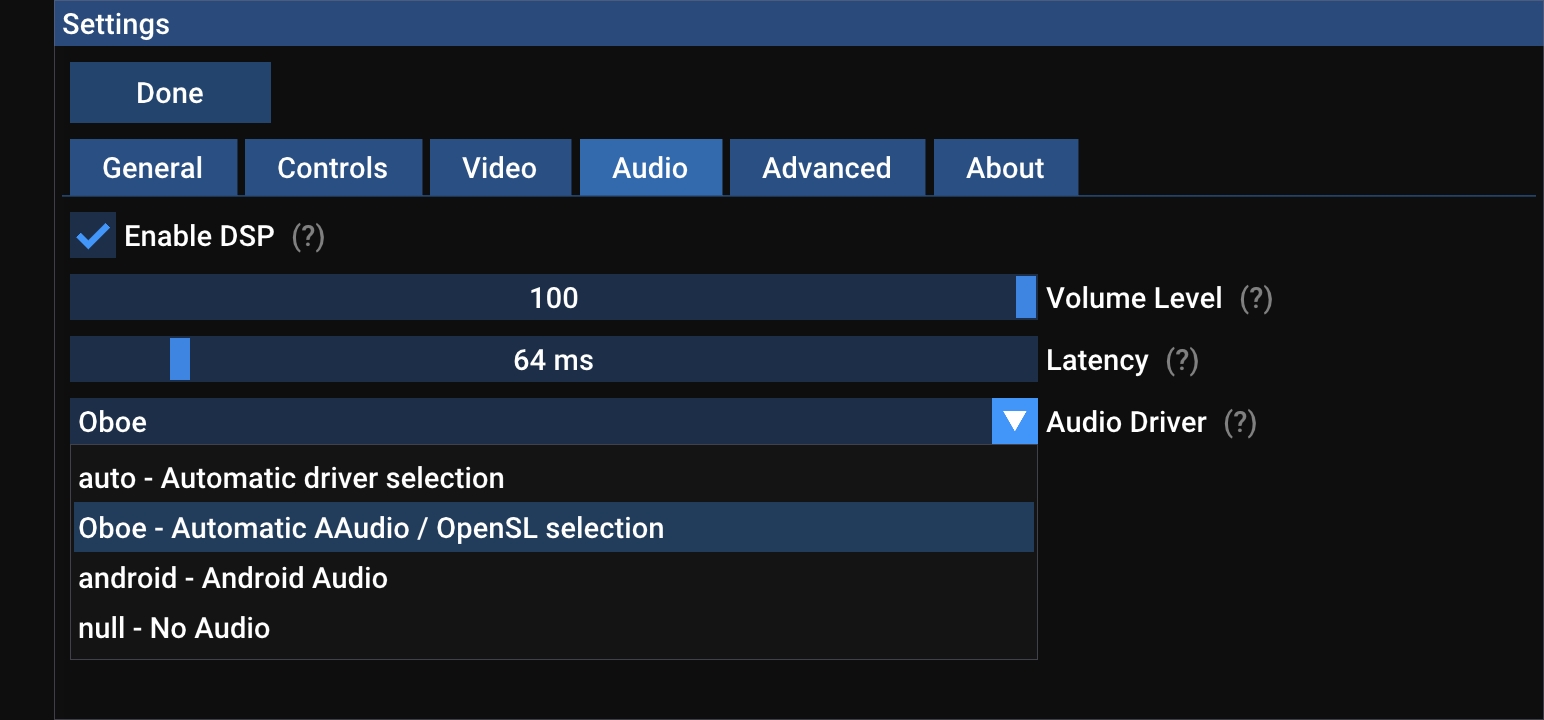The image size is (1544, 720).
Task: Click the Settings window title
Action: click(x=116, y=24)
